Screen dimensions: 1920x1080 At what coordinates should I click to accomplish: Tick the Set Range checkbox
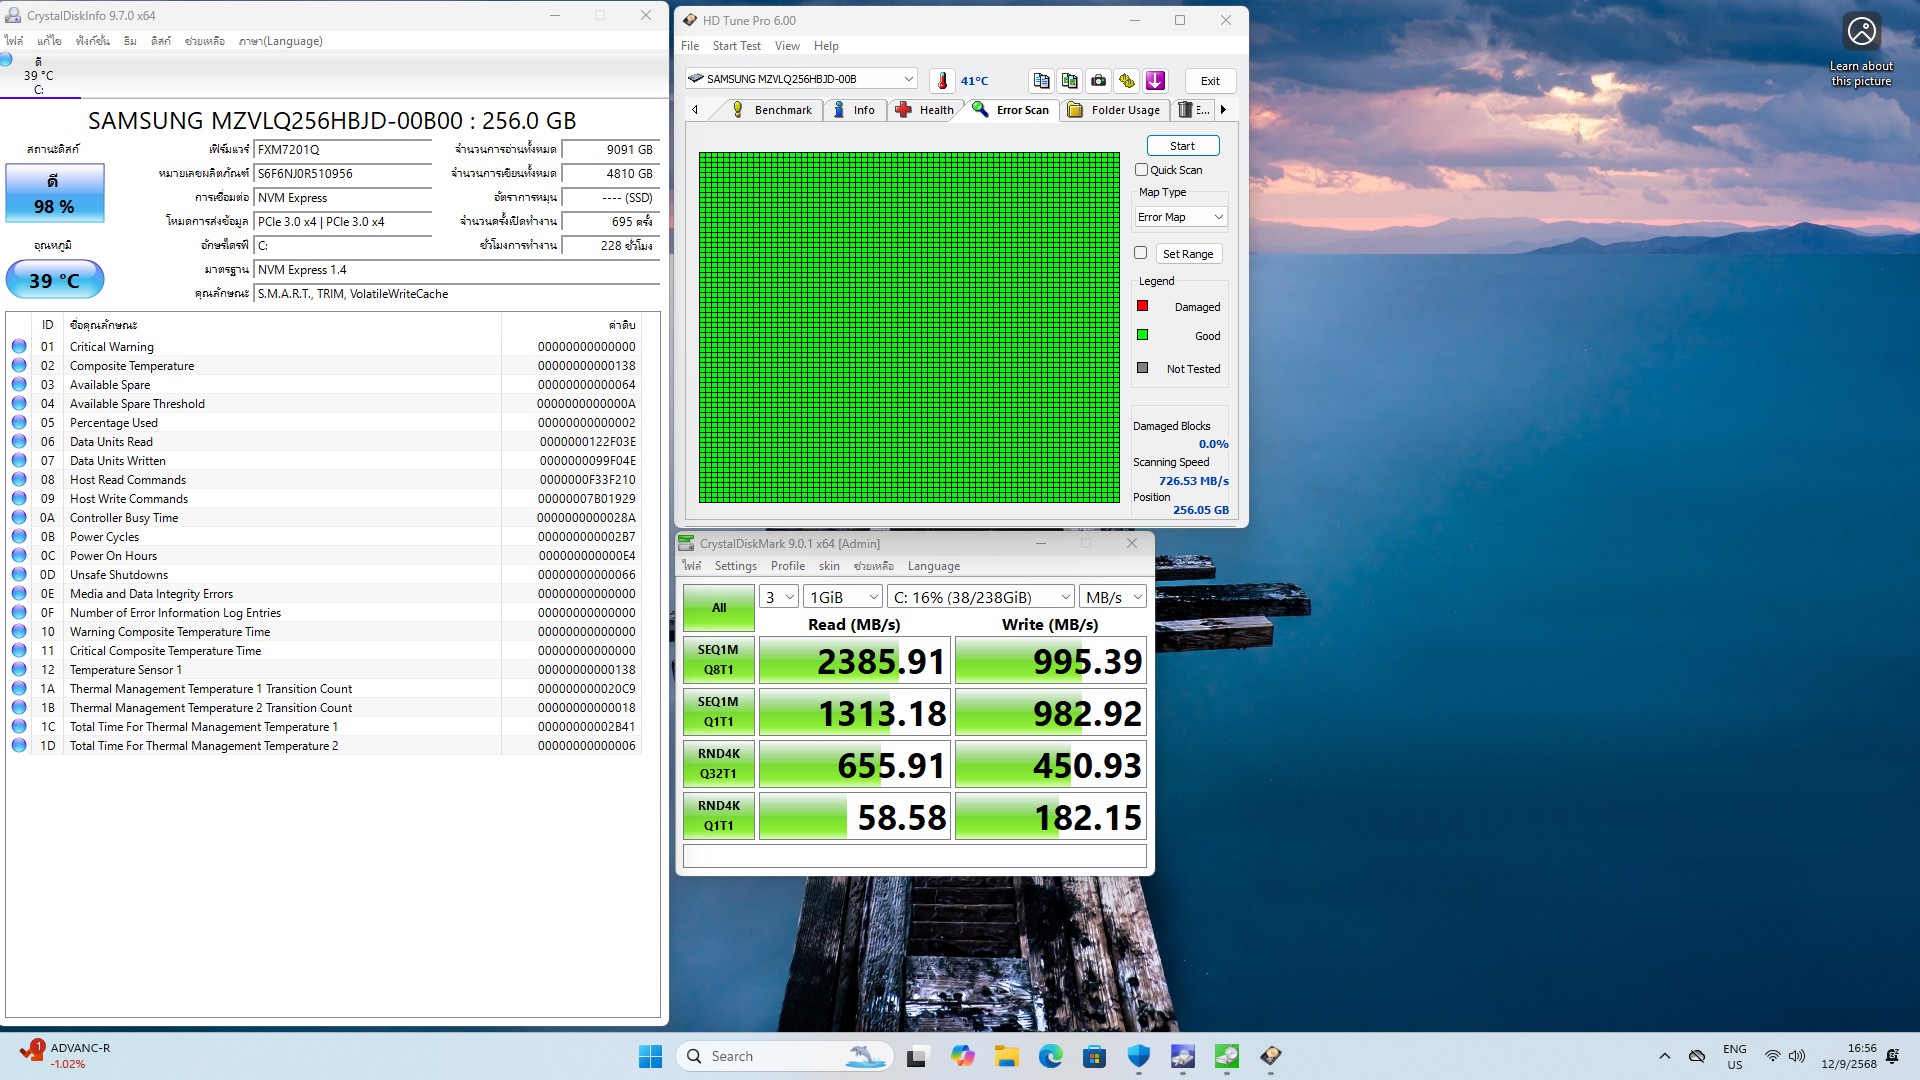click(x=1140, y=253)
